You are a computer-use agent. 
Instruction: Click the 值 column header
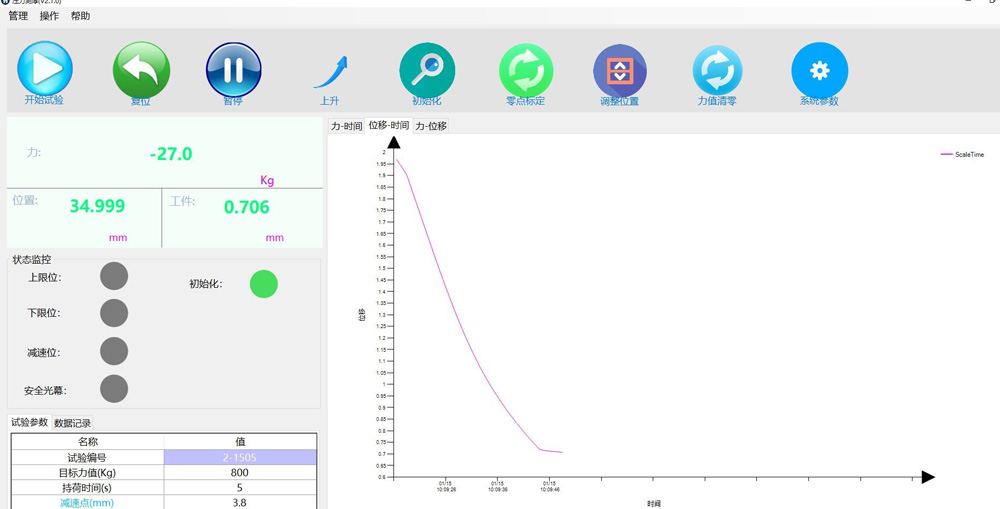(x=240, y=441)
